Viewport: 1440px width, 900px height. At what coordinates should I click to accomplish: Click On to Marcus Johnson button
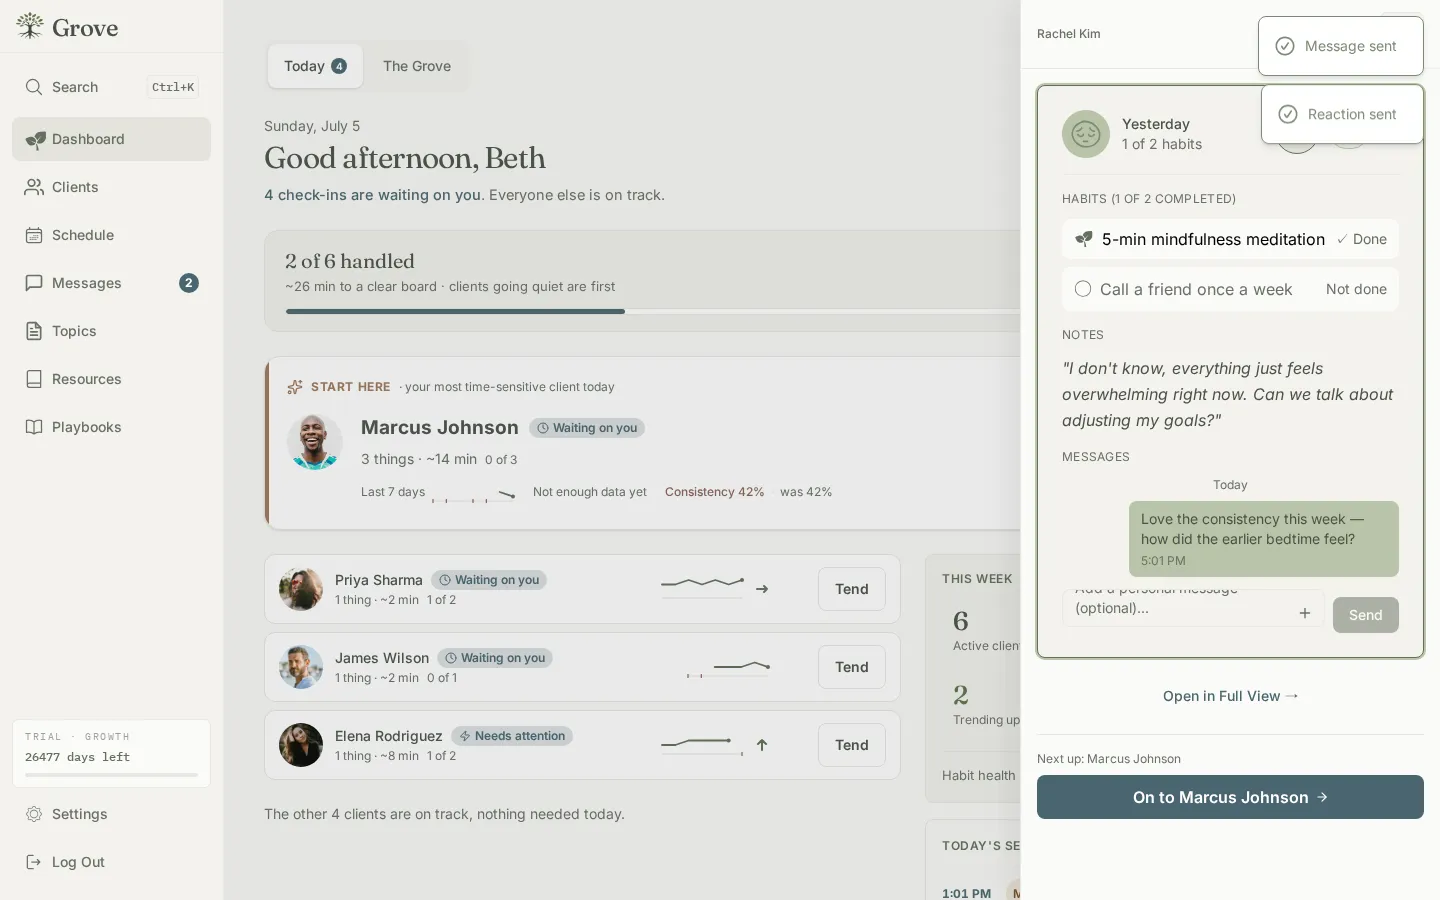point(1230,797)
